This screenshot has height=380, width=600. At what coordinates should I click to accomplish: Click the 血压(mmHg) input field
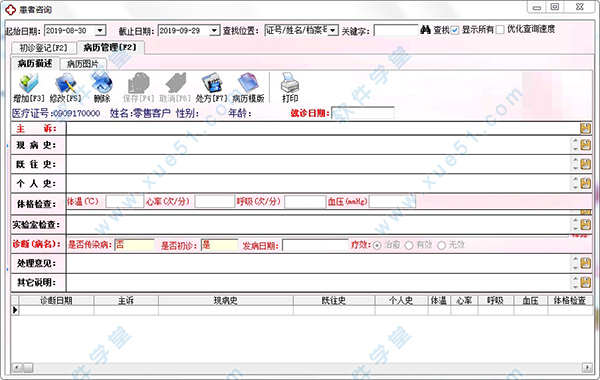click(393, 202)
